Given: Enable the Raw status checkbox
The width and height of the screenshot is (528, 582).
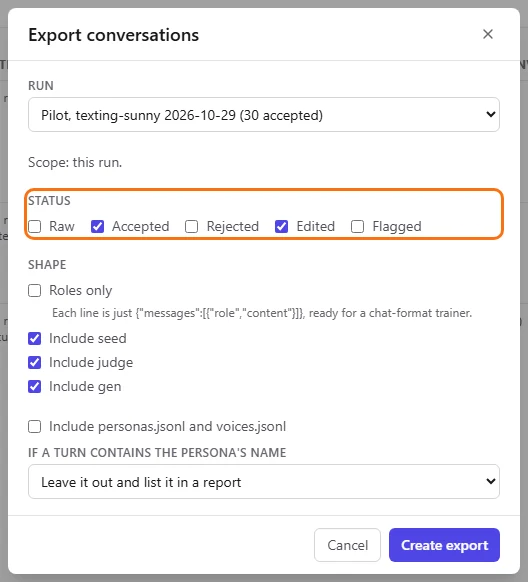Looking at the screenshot, I should (35, 226).
